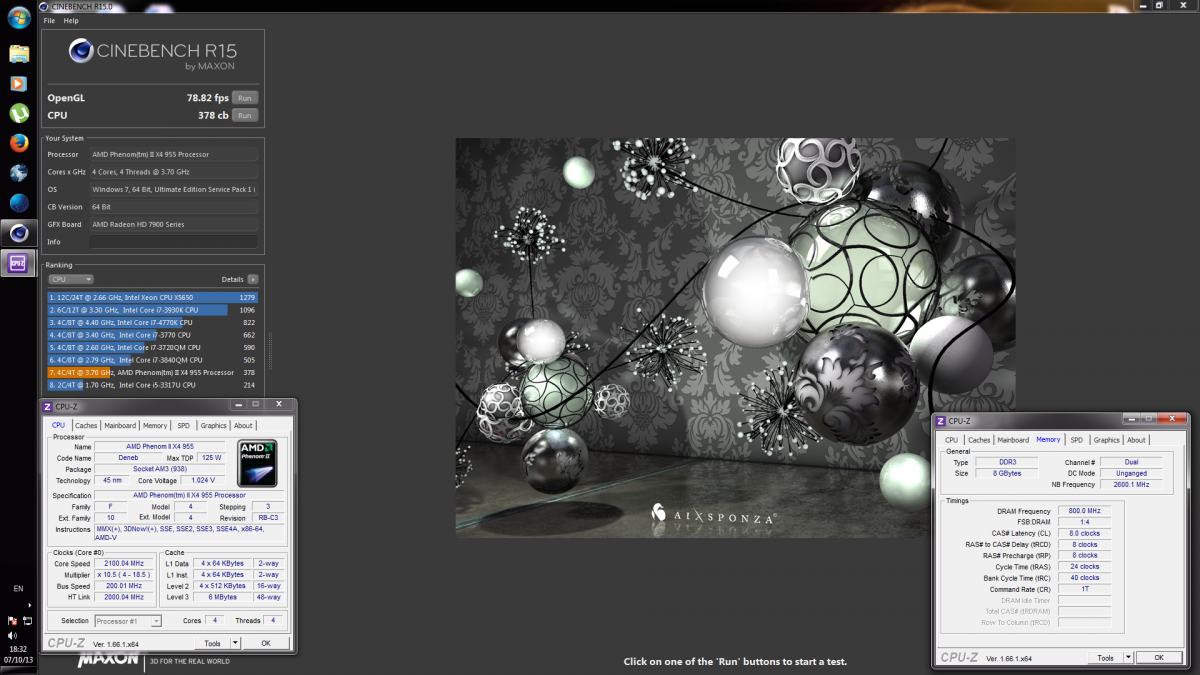Switch to CPU-Z via its taskbar icon

(19, 262)
